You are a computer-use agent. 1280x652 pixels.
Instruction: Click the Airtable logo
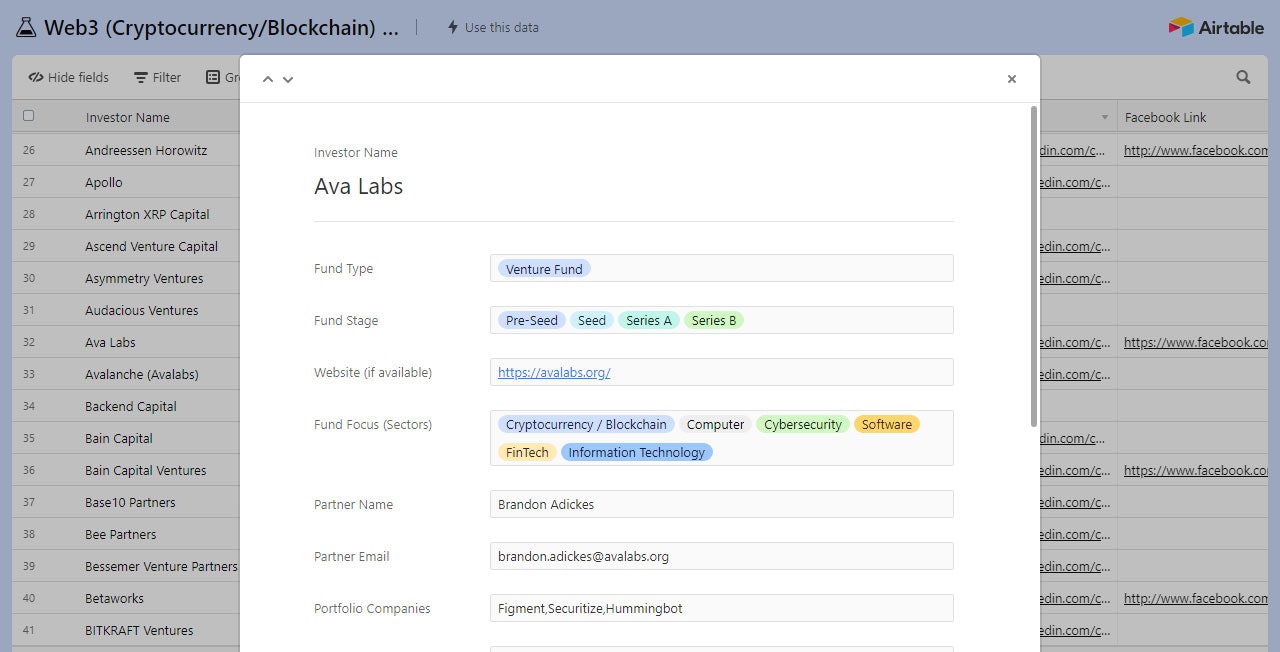pos(1216,27)
